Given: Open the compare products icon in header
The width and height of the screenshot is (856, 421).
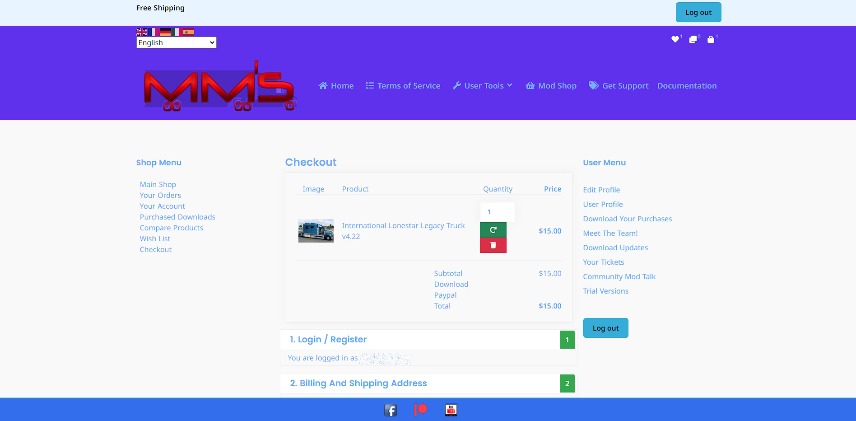Looking at the screenshot, I should [x=693, y=39].
